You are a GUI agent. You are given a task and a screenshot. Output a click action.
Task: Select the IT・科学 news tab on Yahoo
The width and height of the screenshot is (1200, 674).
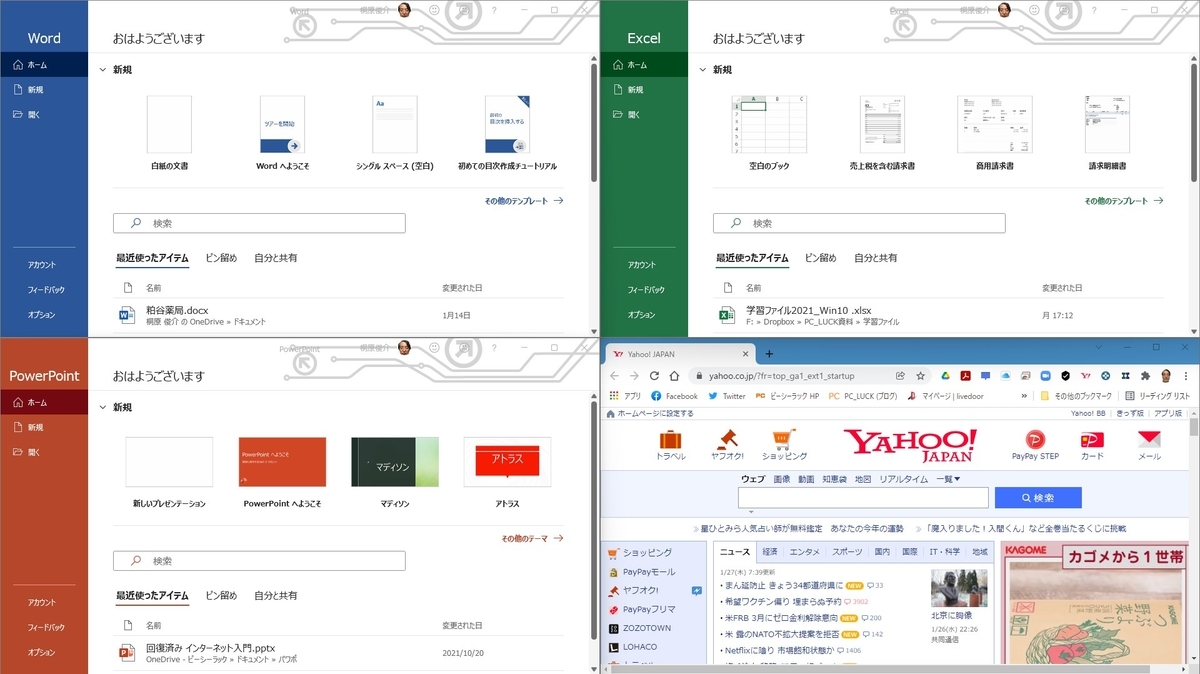pyautogui.click(x=944, y=552)
